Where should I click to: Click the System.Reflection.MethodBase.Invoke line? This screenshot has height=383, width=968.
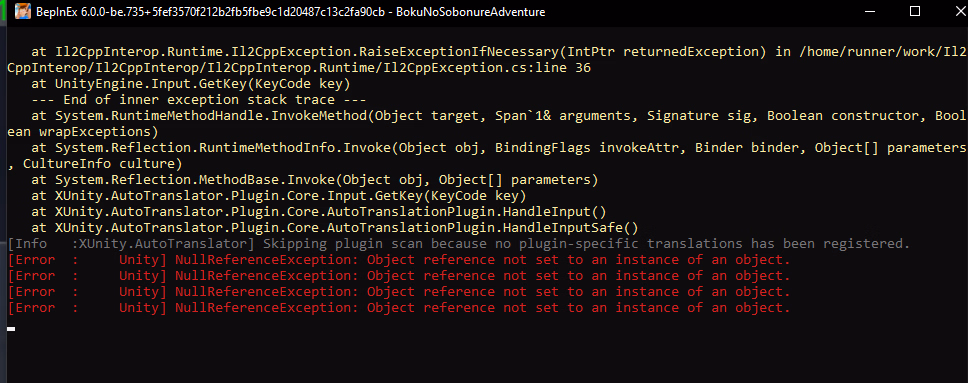pos(315,180)
